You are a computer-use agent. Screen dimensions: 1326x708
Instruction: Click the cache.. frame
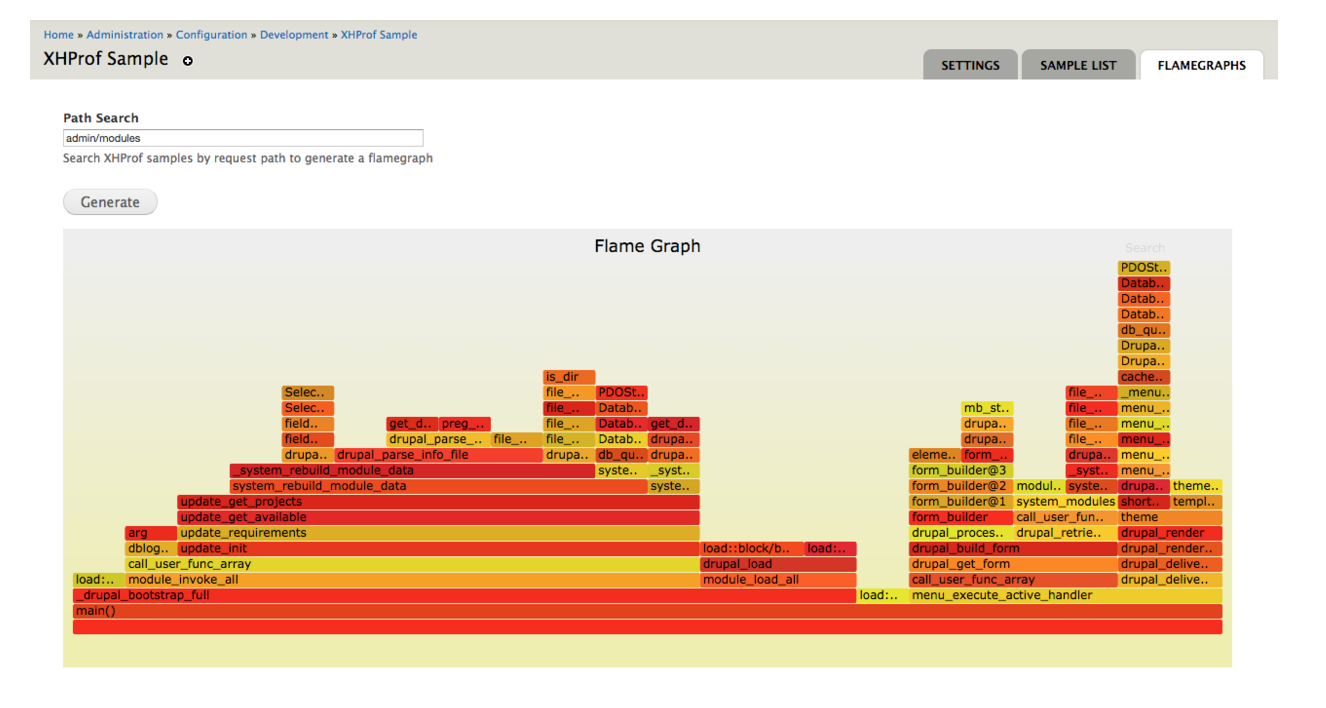(1144, 377)
